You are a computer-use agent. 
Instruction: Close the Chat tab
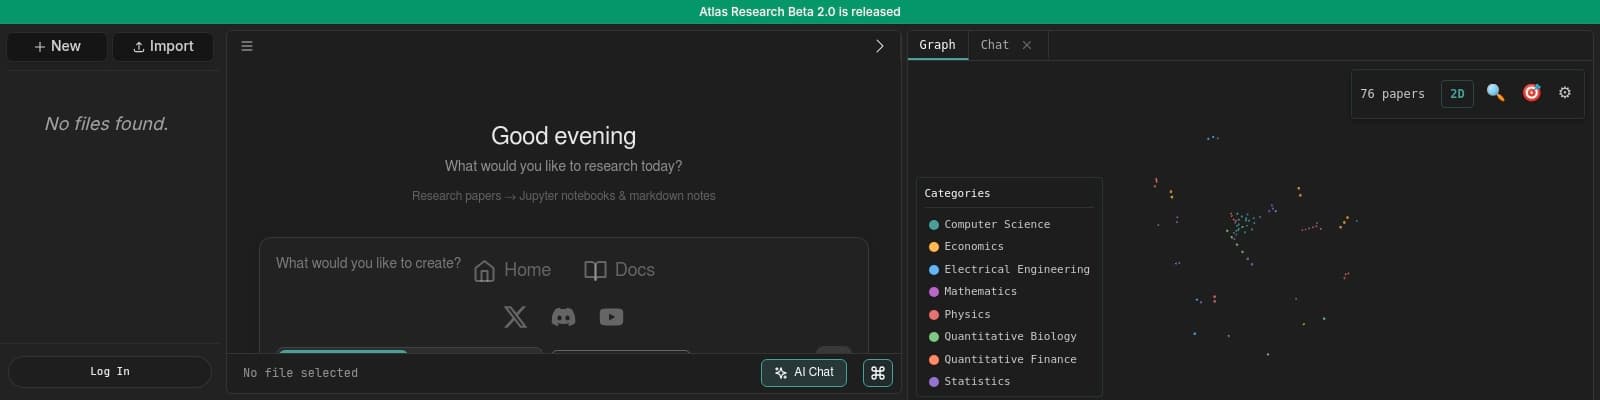[x=1027, y=45]
